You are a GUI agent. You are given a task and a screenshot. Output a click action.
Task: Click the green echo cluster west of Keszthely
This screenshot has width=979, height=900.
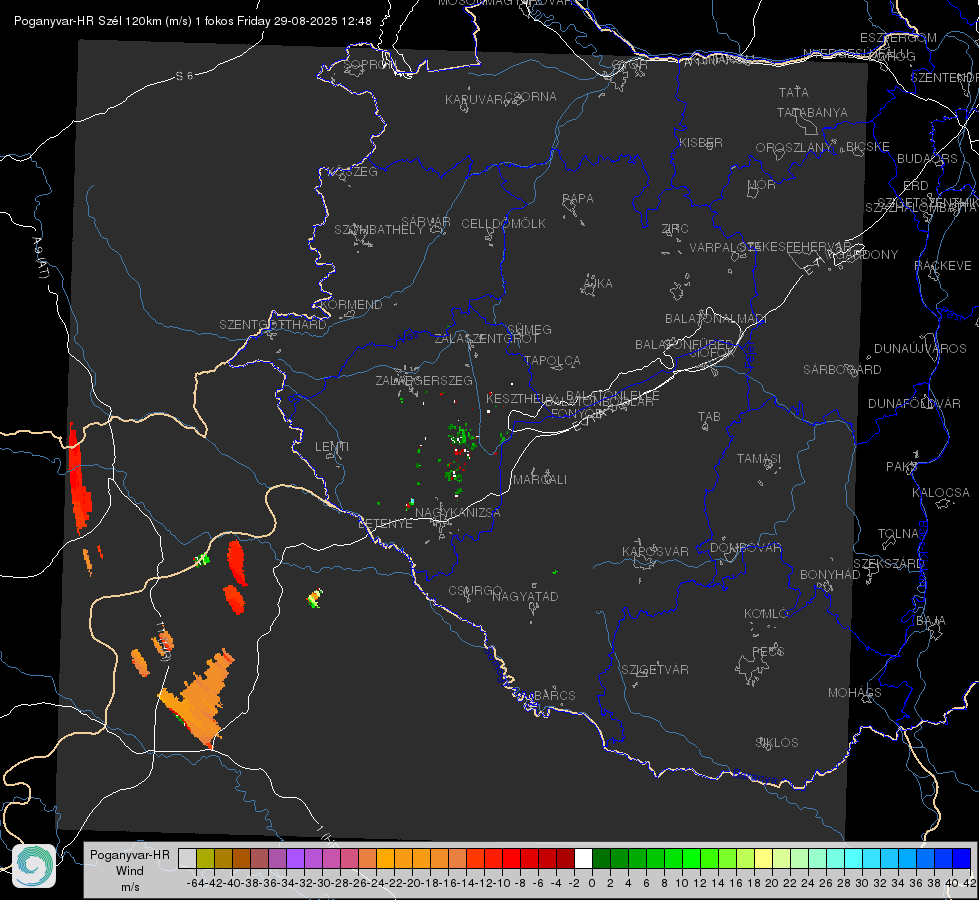[461, 435]
